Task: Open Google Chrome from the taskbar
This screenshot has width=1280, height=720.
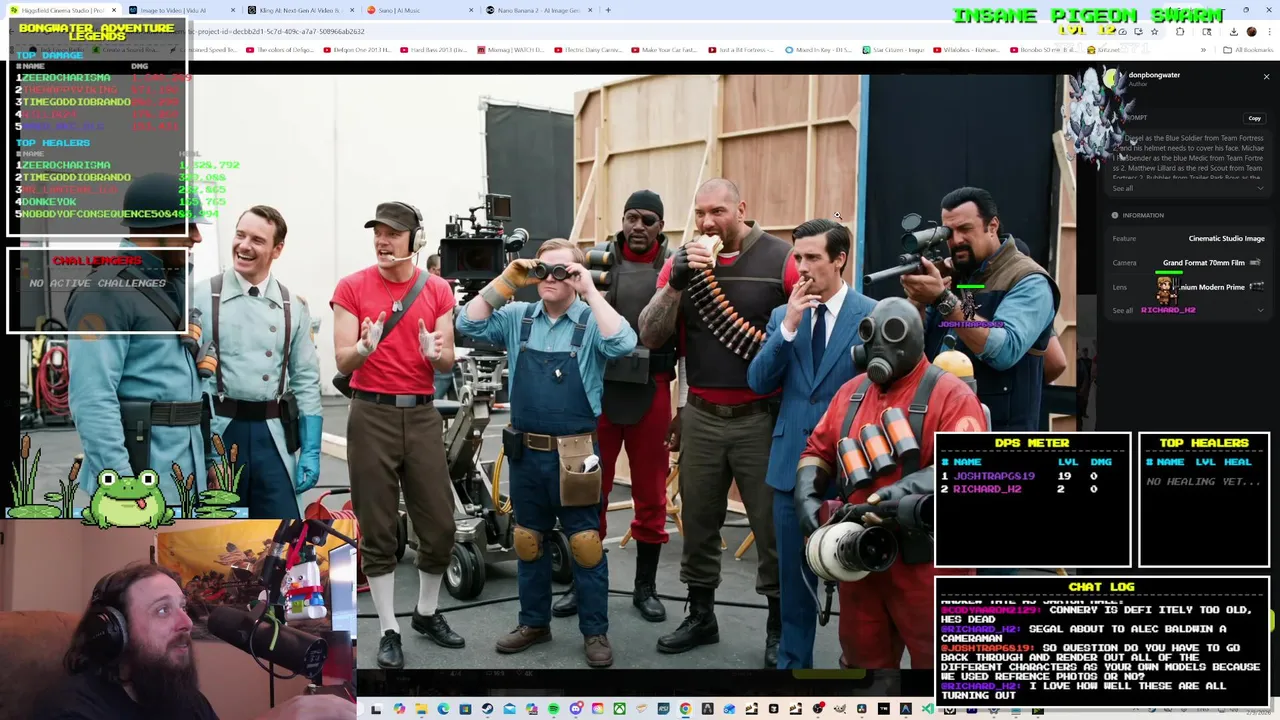Action: pyautogui.click(x=685, y=710)
